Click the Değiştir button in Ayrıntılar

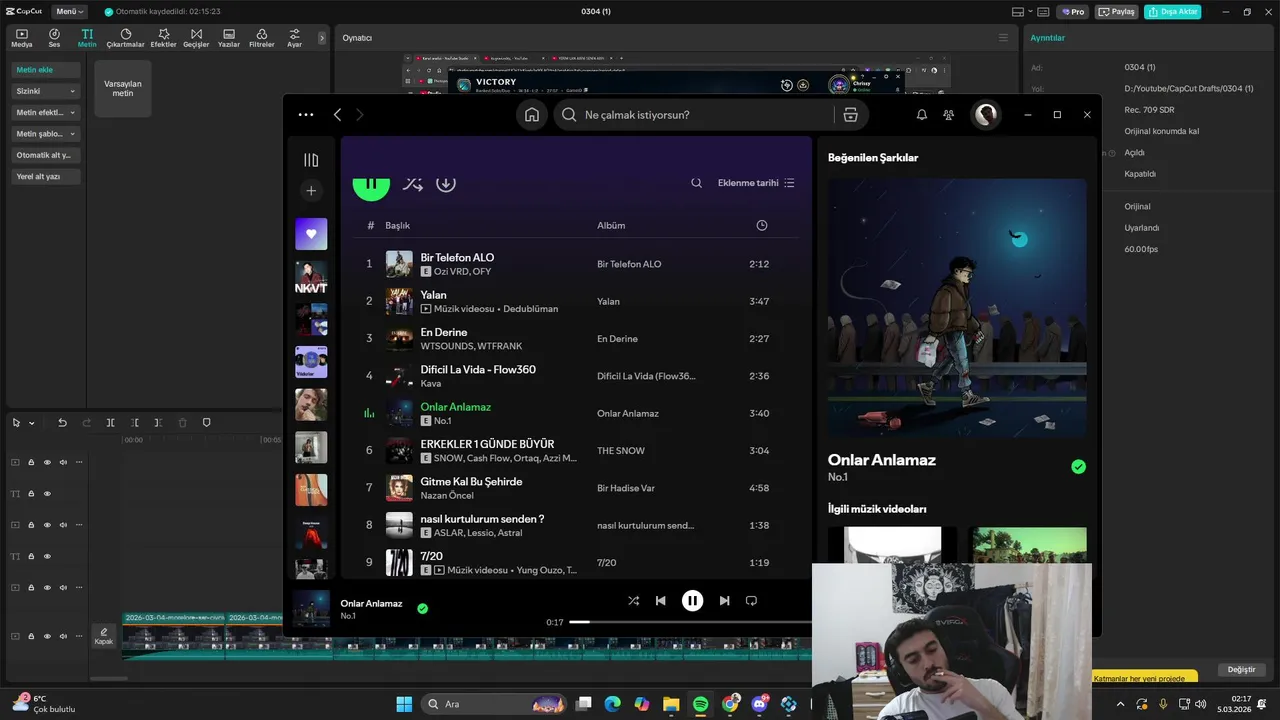coord(1241,670)
